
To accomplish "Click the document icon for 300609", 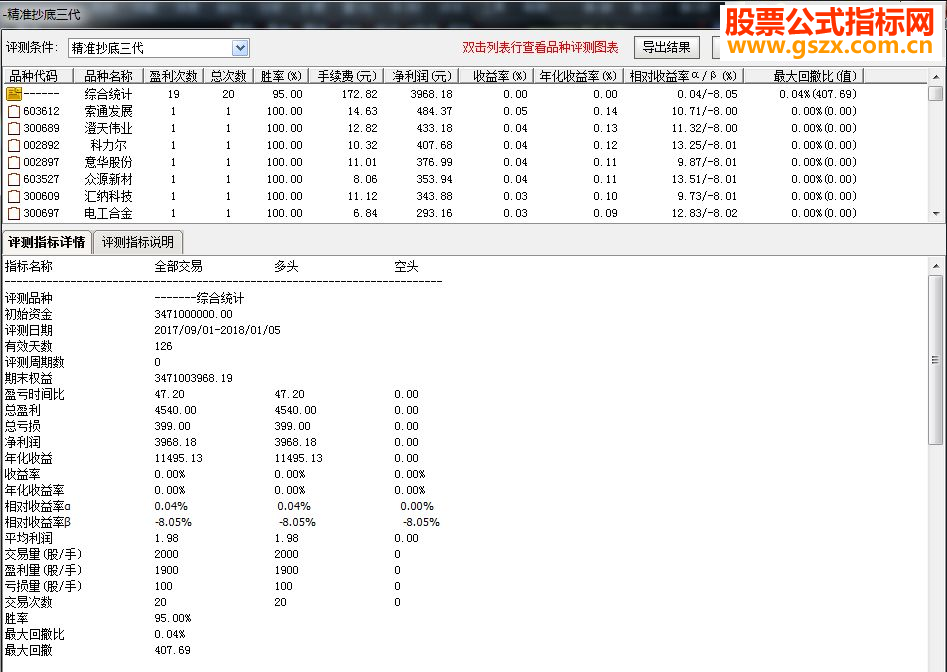I will (14, 196).
